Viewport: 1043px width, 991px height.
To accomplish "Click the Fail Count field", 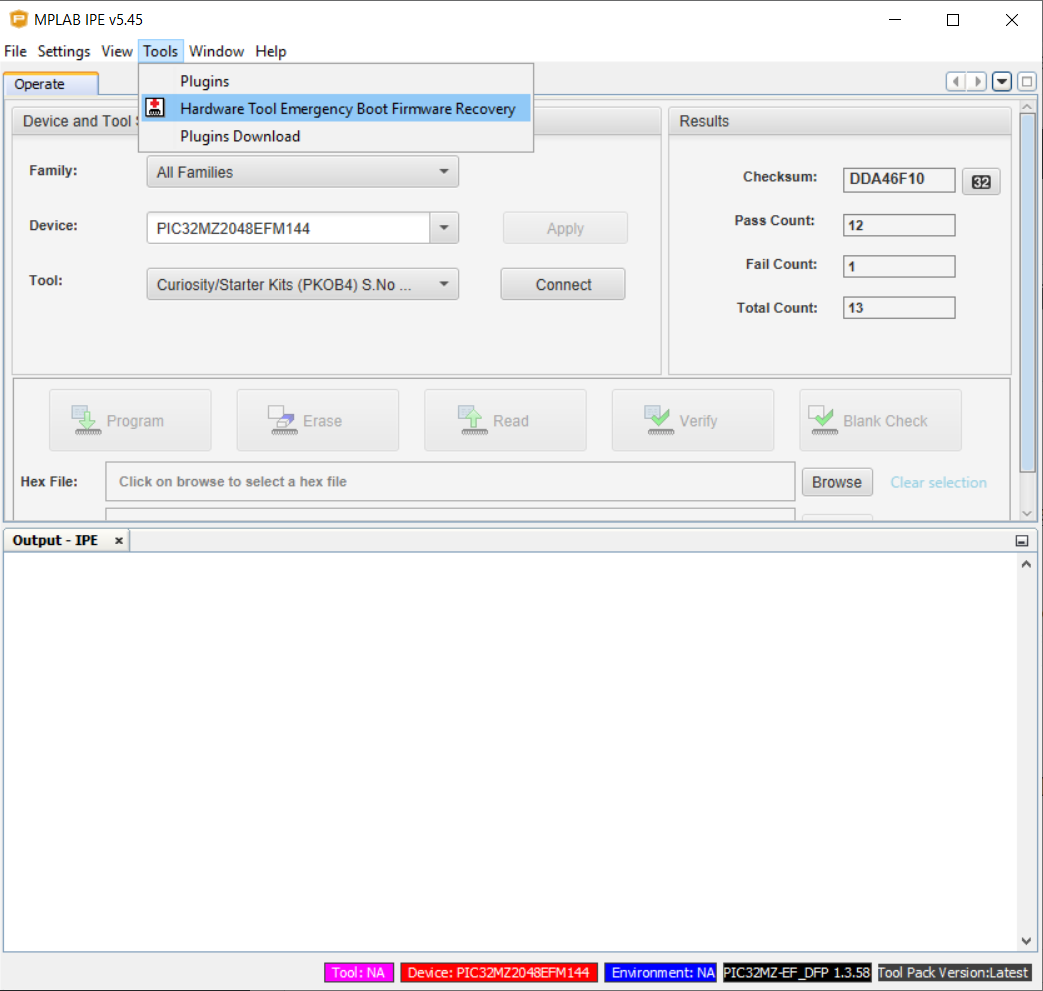I will coord(899,267).
